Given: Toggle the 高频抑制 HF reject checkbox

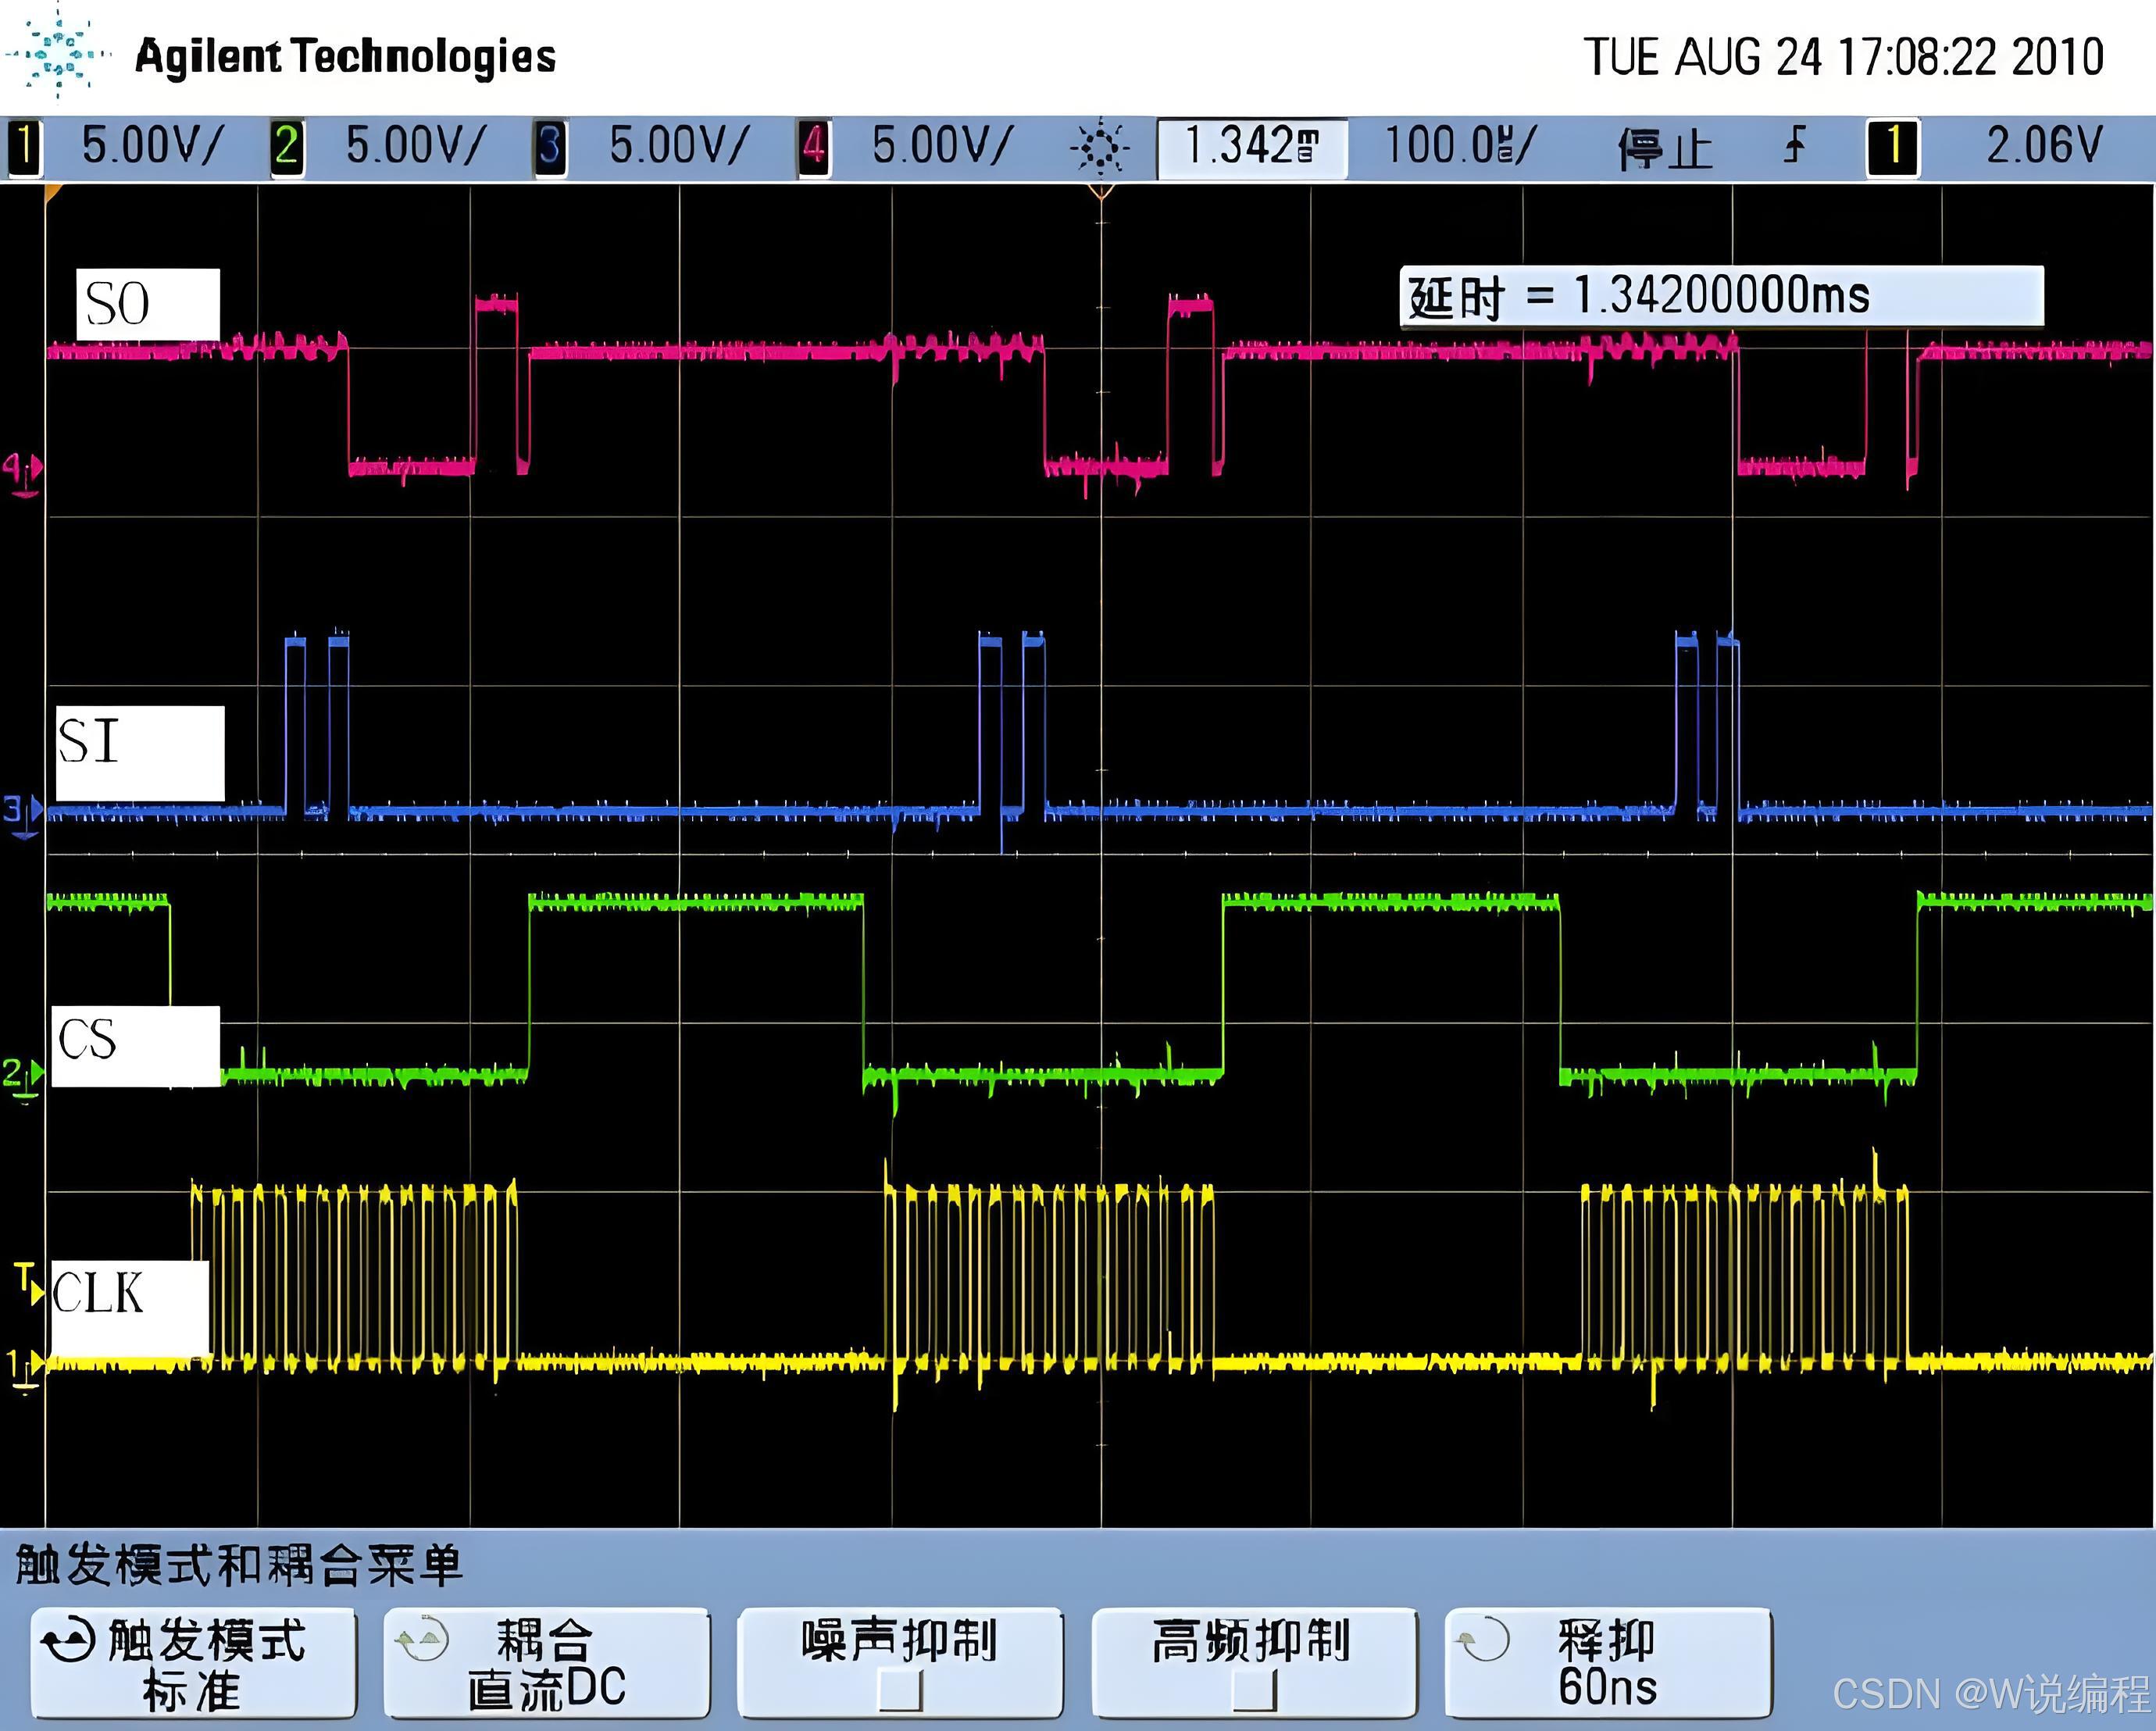Looking at the screenshot, I should tap(1254, 1691).
